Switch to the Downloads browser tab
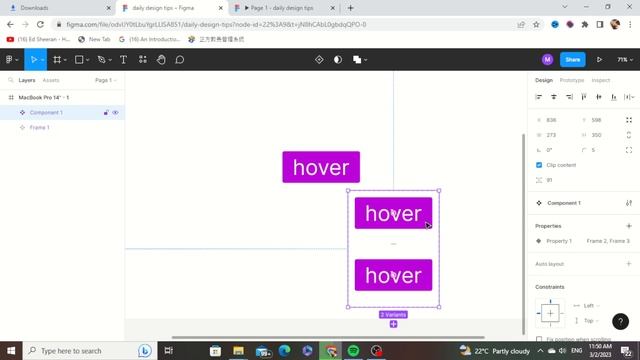The width and height of the screenshot is (640, 360). 60,8
